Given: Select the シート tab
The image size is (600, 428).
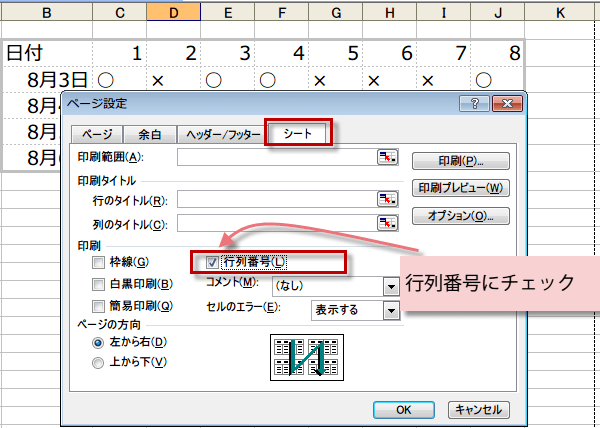Looking at the screenshot, I should (298, 132).
